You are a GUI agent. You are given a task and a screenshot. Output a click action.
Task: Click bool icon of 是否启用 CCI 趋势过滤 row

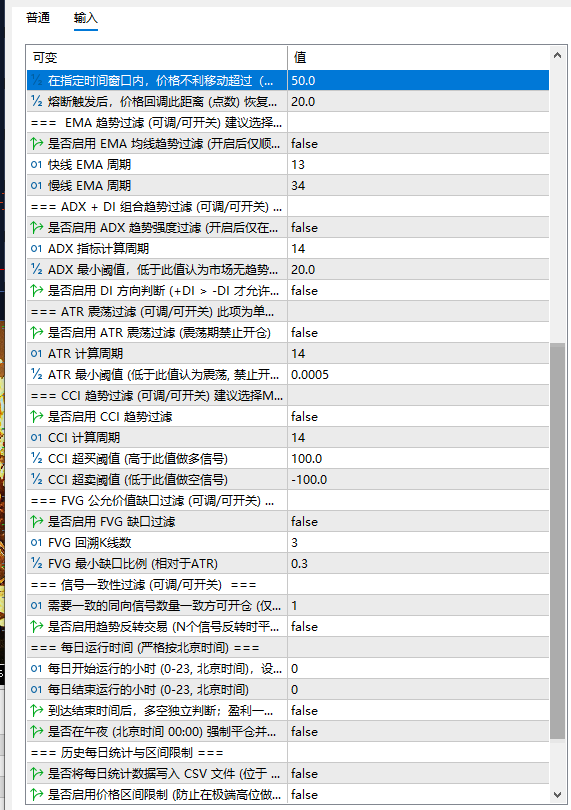point(36,416)
